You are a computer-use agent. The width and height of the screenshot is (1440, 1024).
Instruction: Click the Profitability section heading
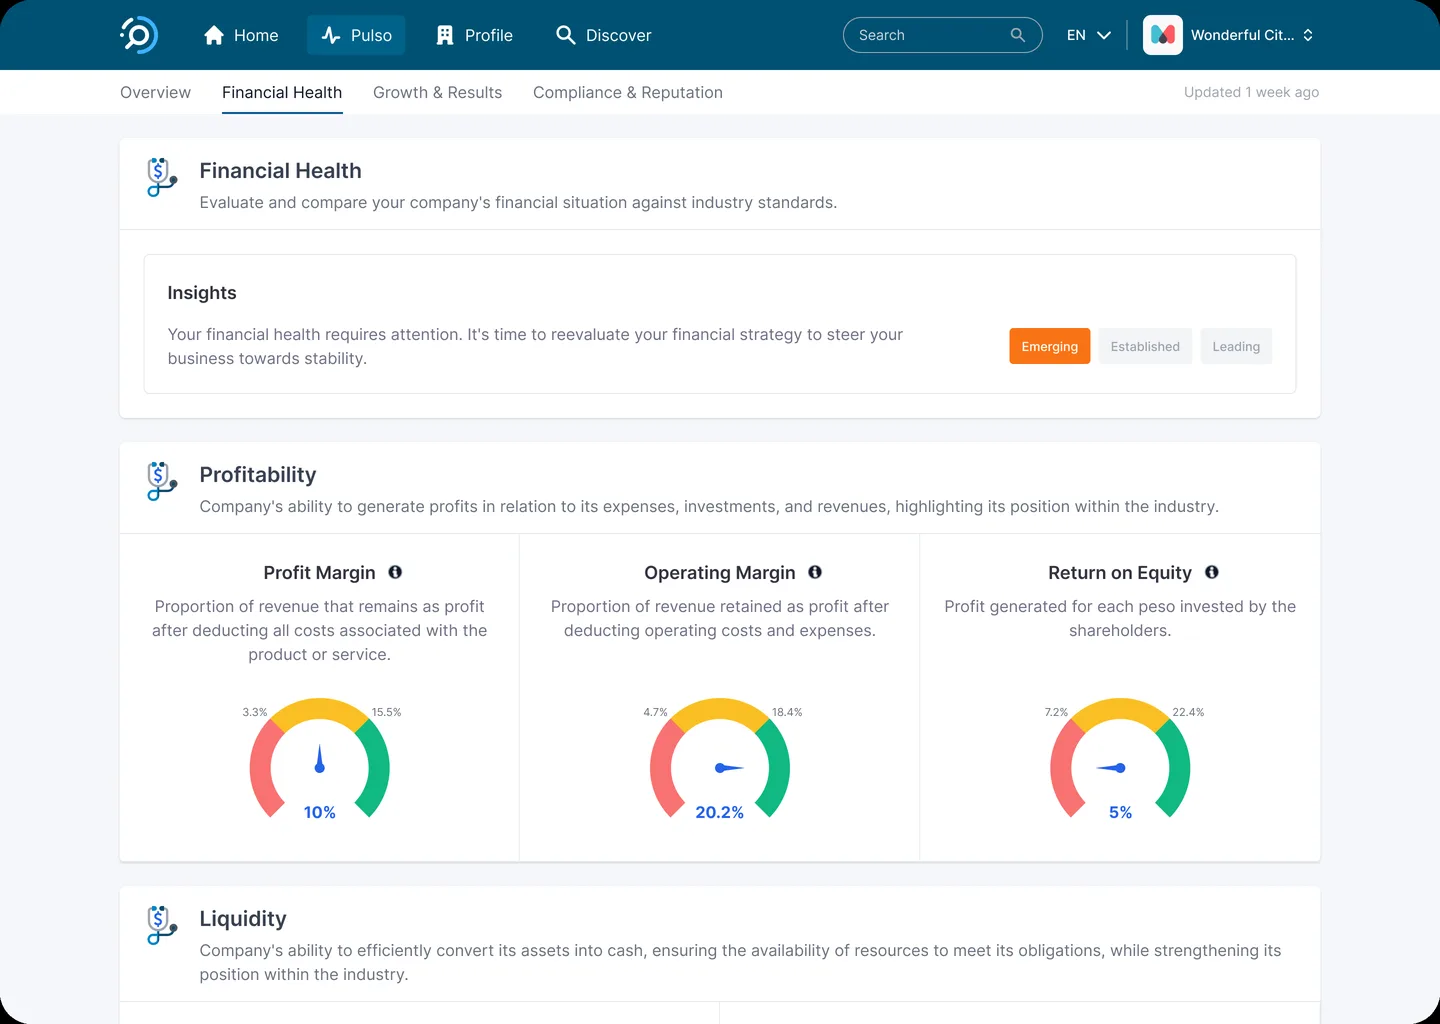coord(258,474)
